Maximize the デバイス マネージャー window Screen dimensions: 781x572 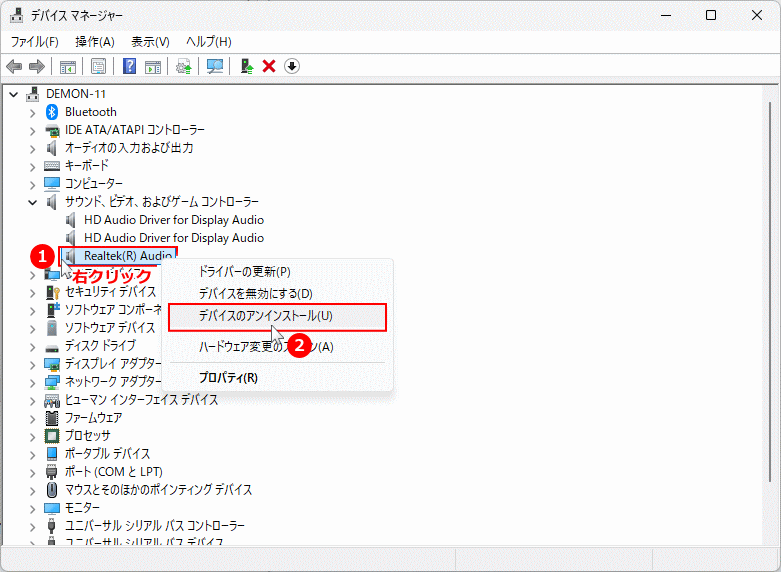pos(711,15)
